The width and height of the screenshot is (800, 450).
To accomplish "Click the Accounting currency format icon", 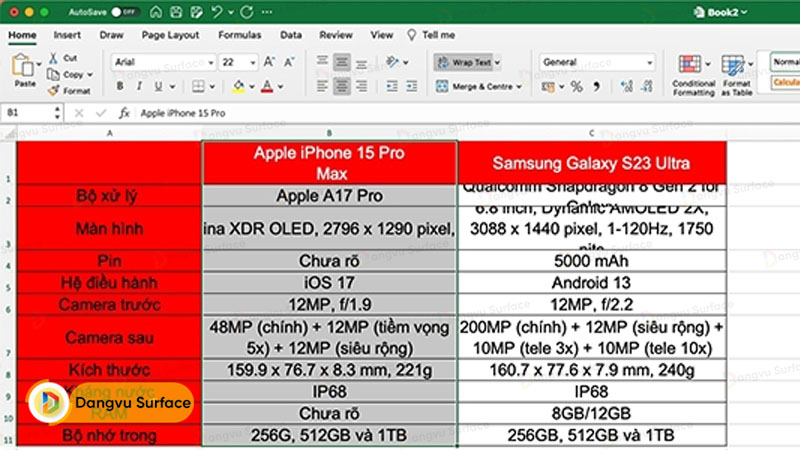I will pos(548,87).
